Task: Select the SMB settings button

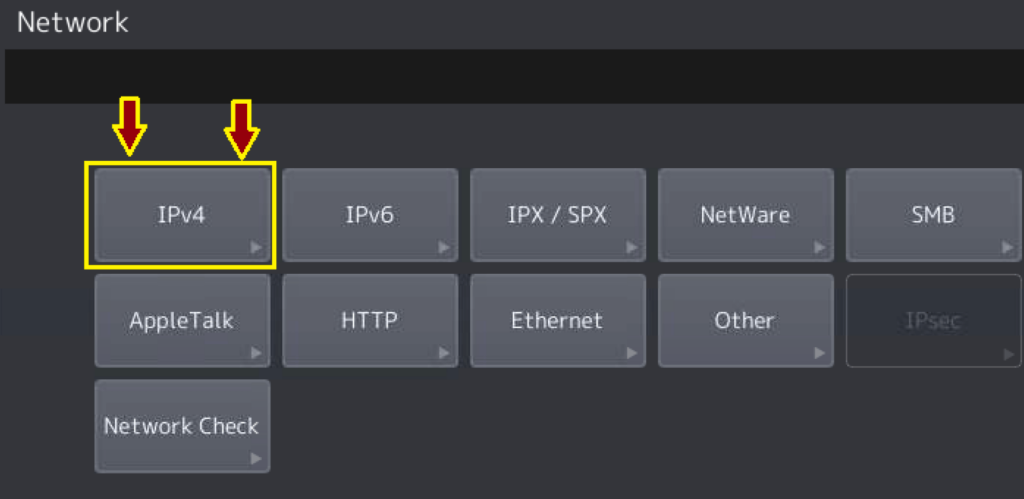Action: tap(934, 215)
